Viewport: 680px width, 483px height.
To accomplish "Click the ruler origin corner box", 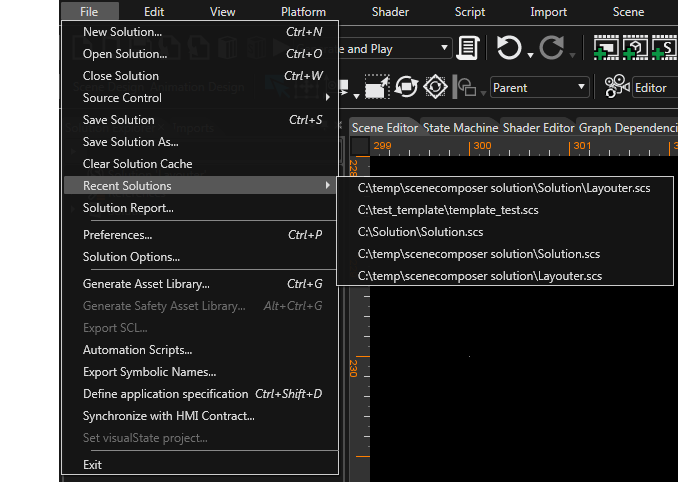I will coord(360,146).
